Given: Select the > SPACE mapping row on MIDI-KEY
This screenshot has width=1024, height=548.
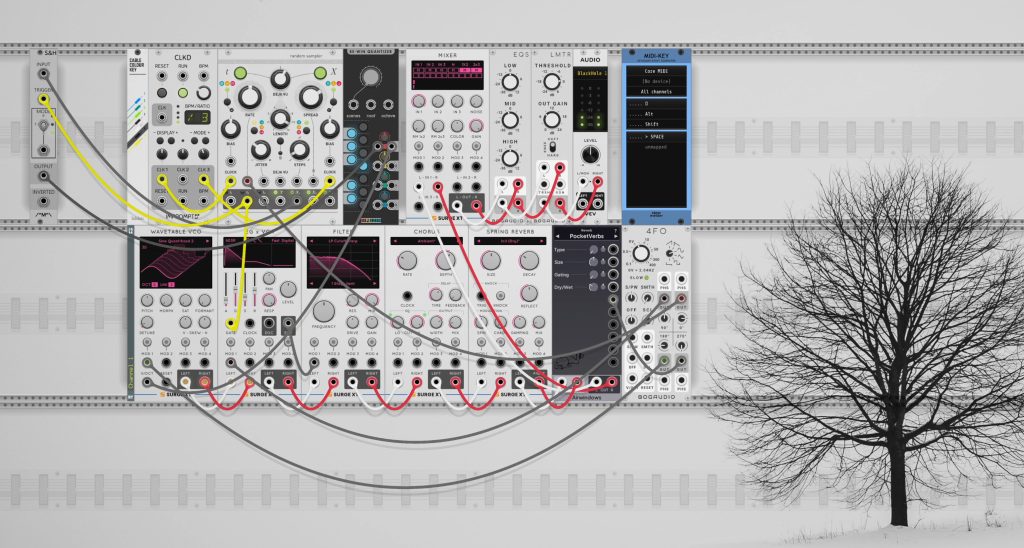Looking at the screenshot, I should pos(656,137).
